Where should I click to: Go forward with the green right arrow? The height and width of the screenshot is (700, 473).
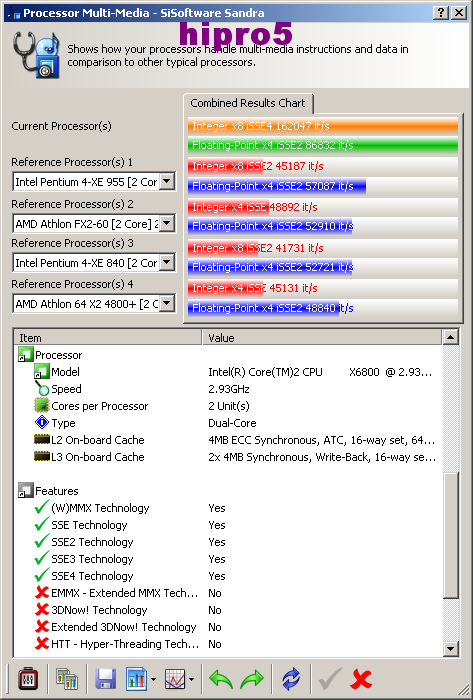(252, 679)
